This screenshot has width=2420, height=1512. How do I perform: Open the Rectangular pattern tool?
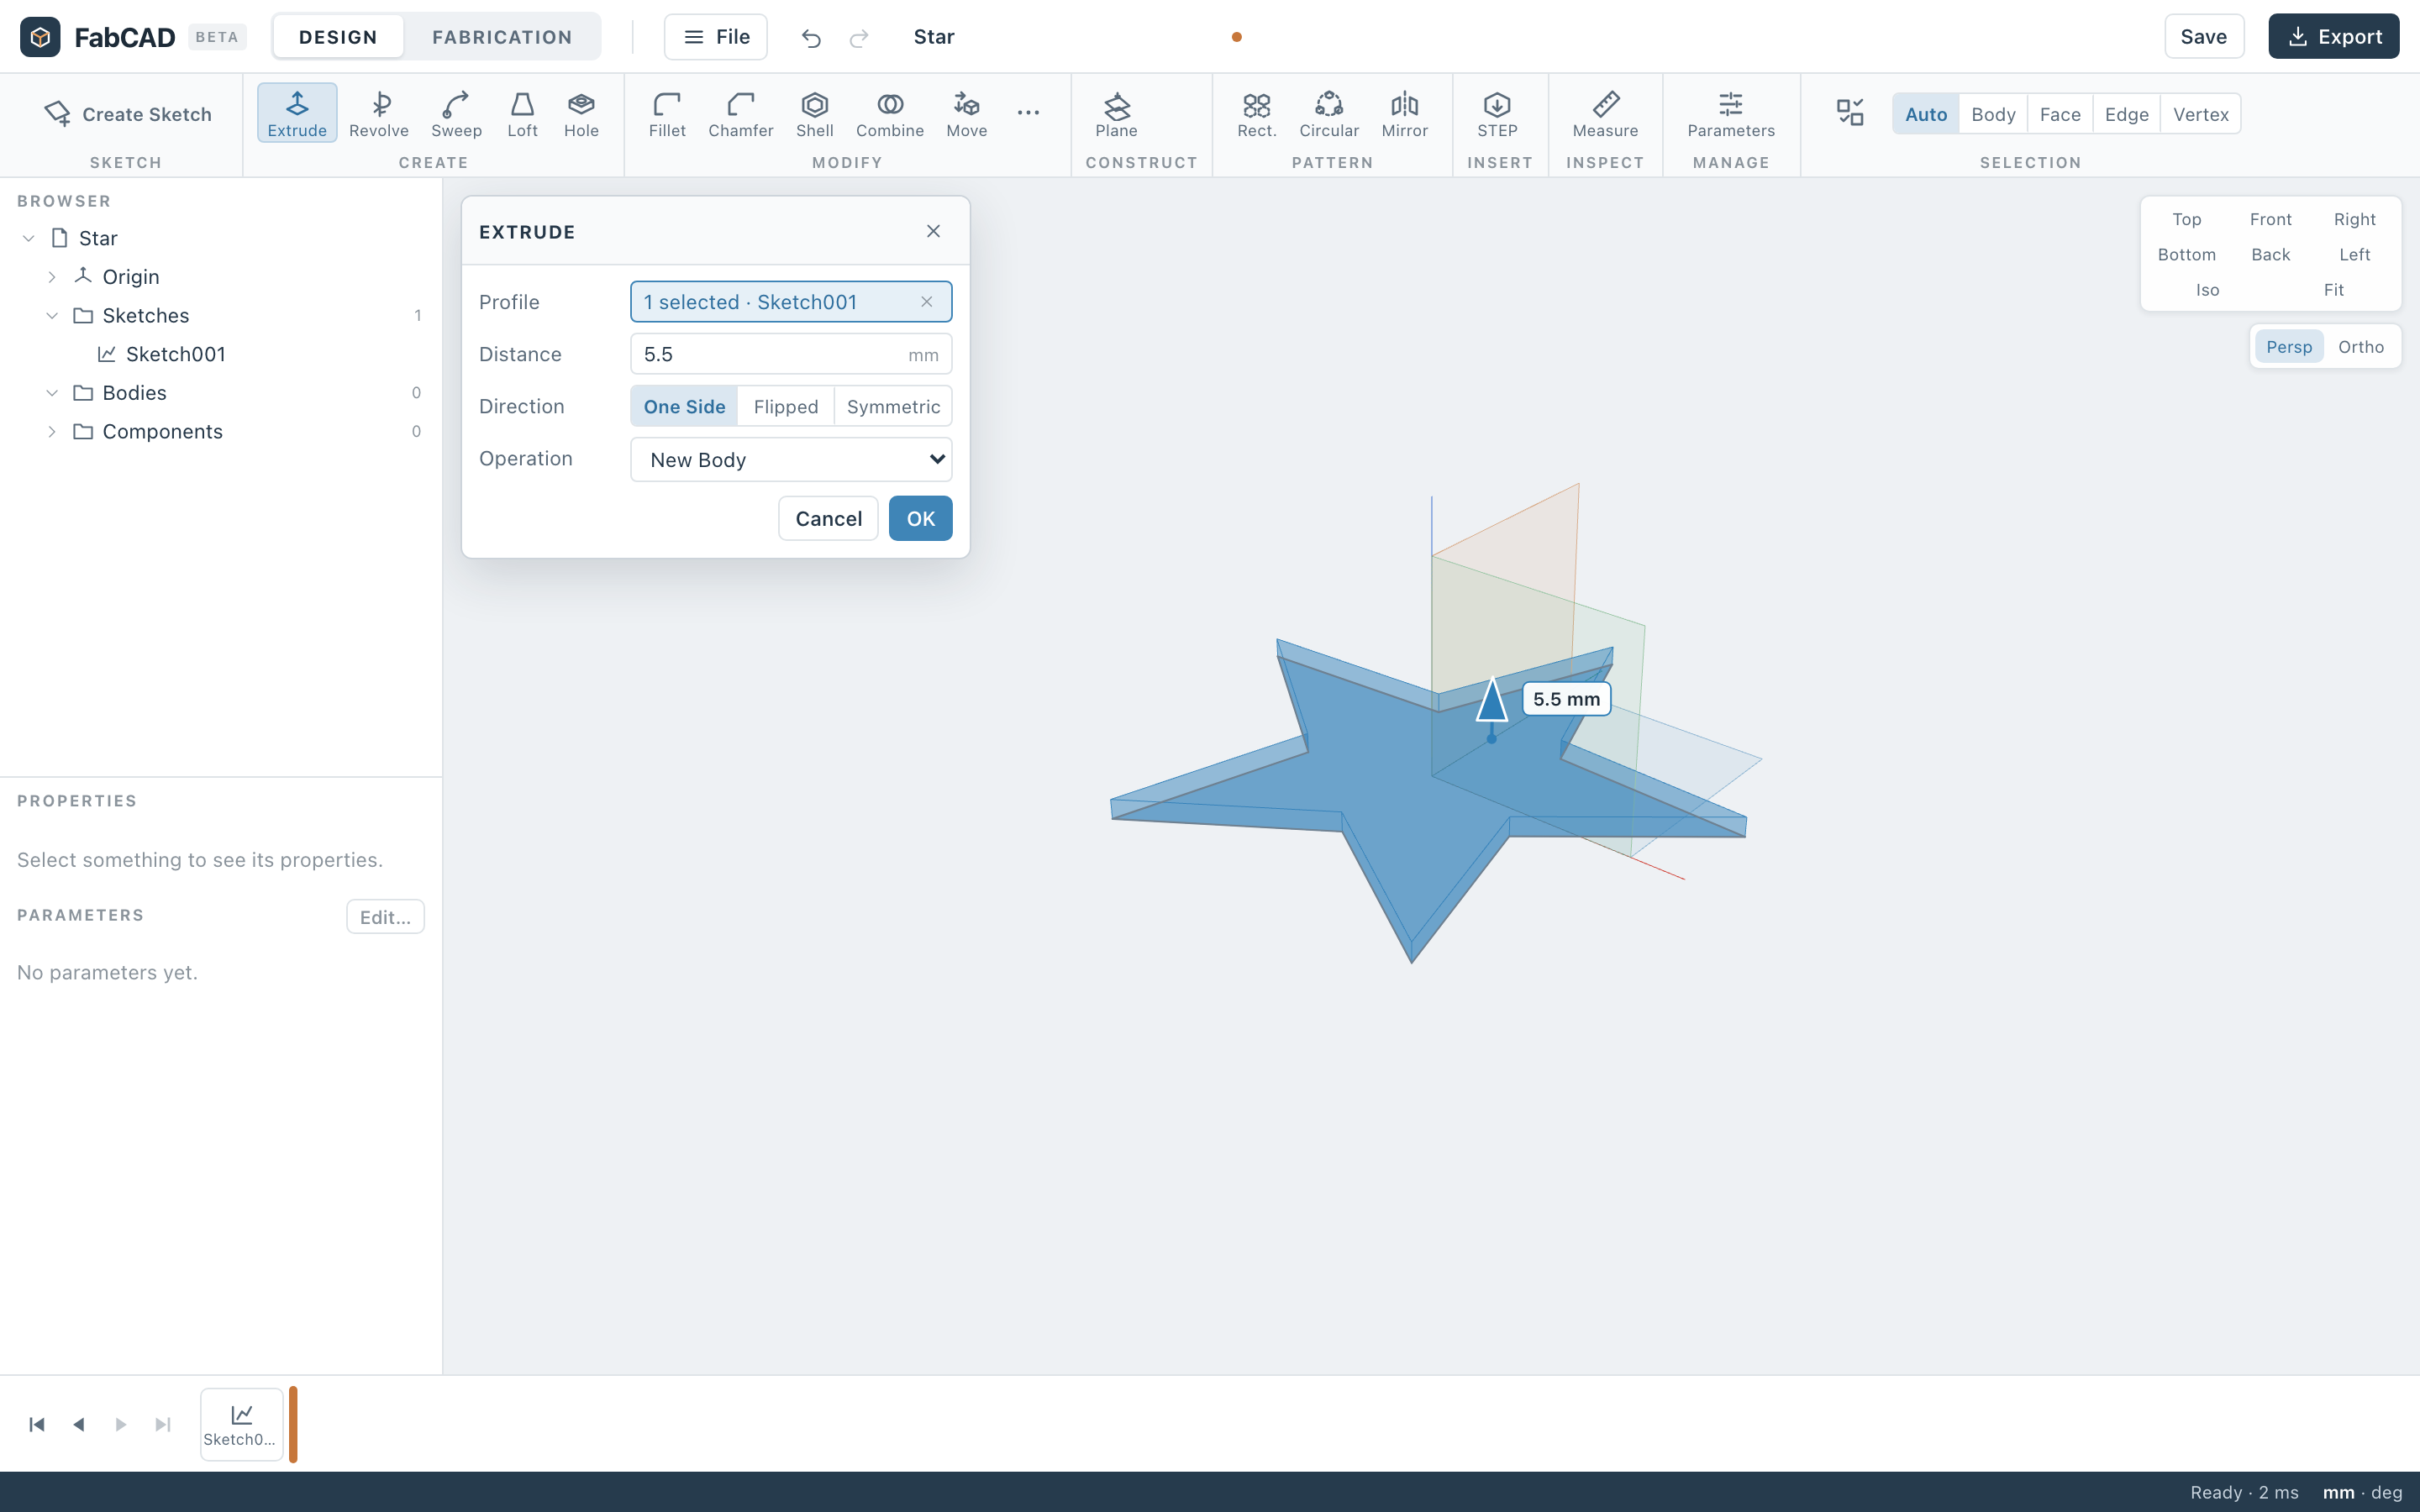(1256, 114)
